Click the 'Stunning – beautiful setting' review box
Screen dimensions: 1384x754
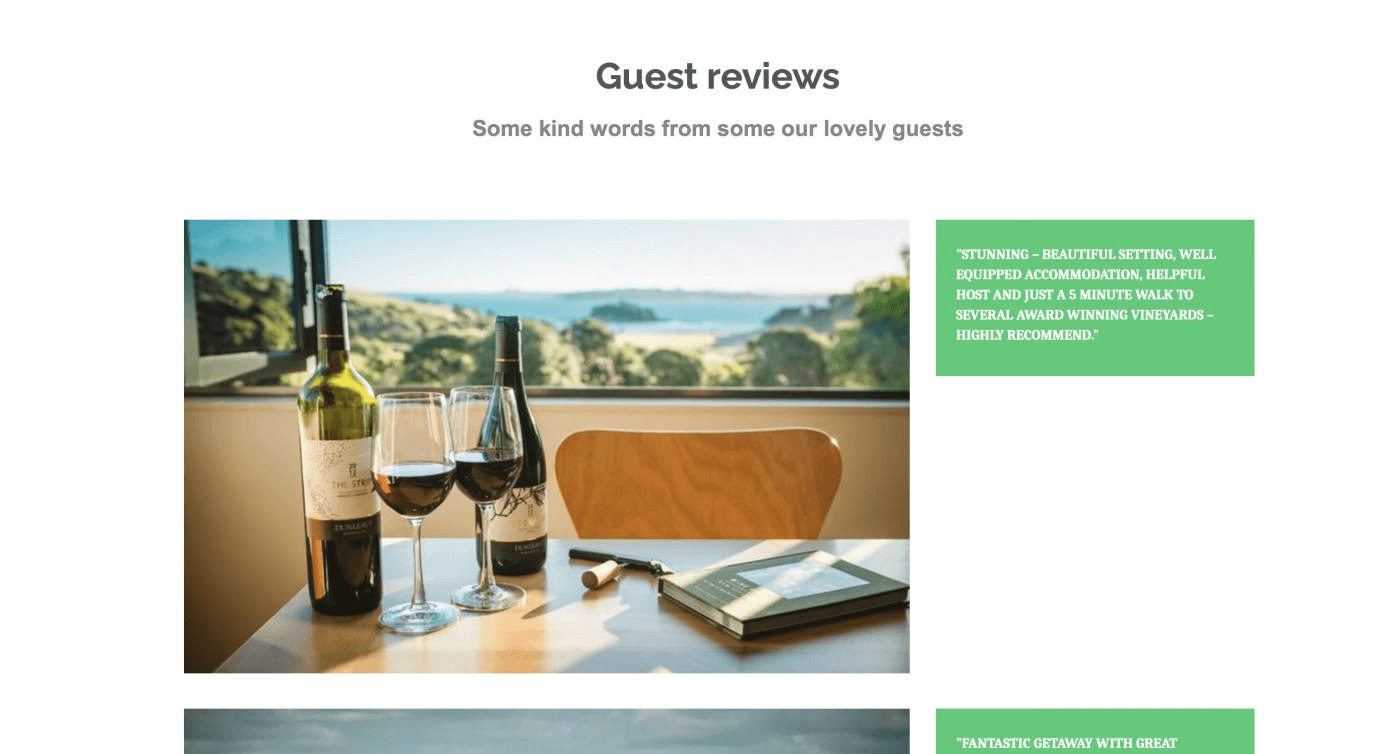point(1095,298)
